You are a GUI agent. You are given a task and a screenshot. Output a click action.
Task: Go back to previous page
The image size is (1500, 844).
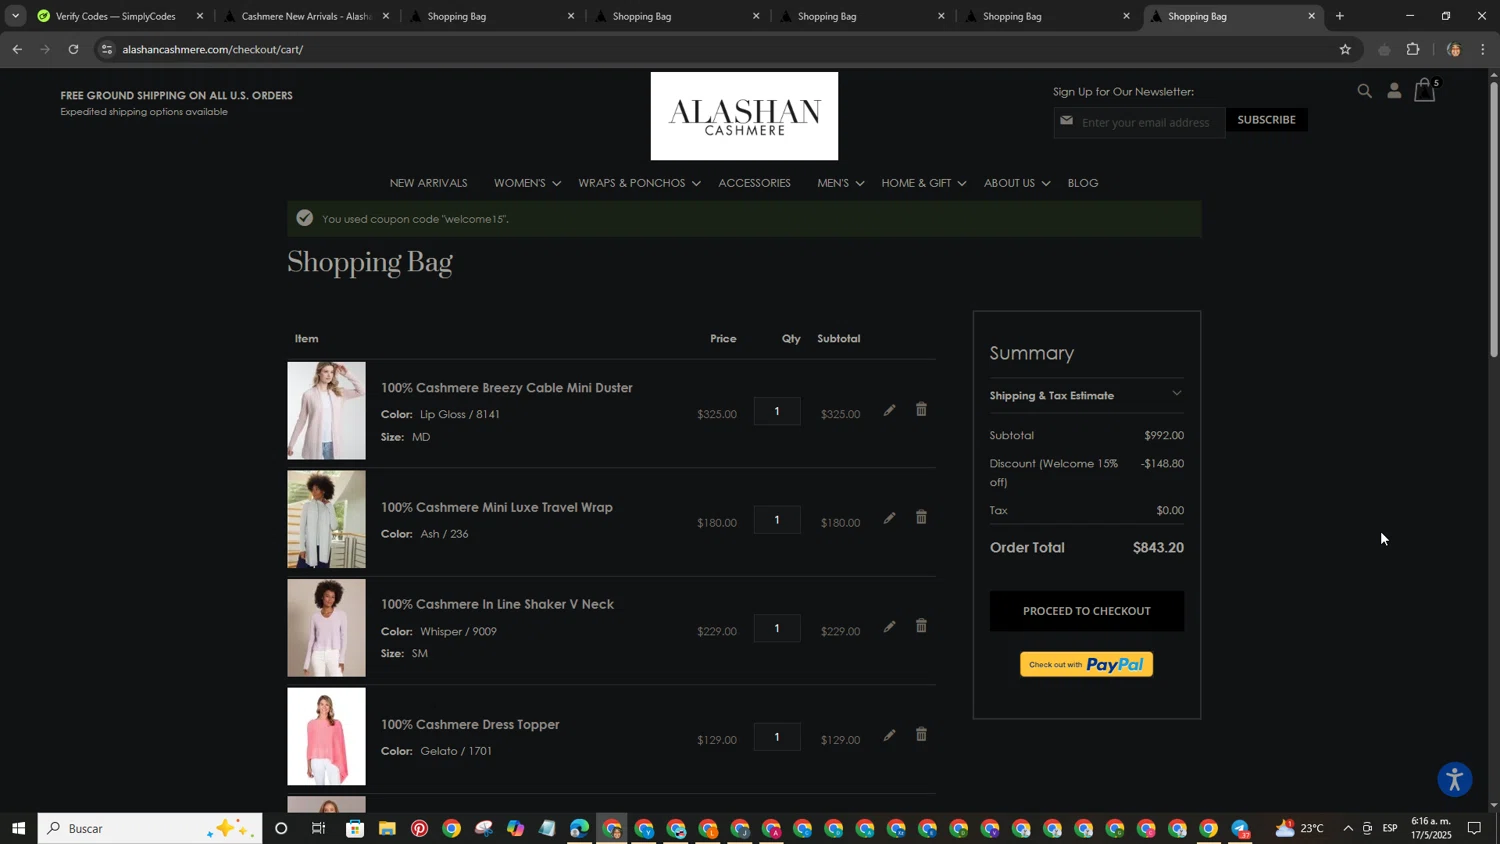pyautogui.click(x=17, y=49)
